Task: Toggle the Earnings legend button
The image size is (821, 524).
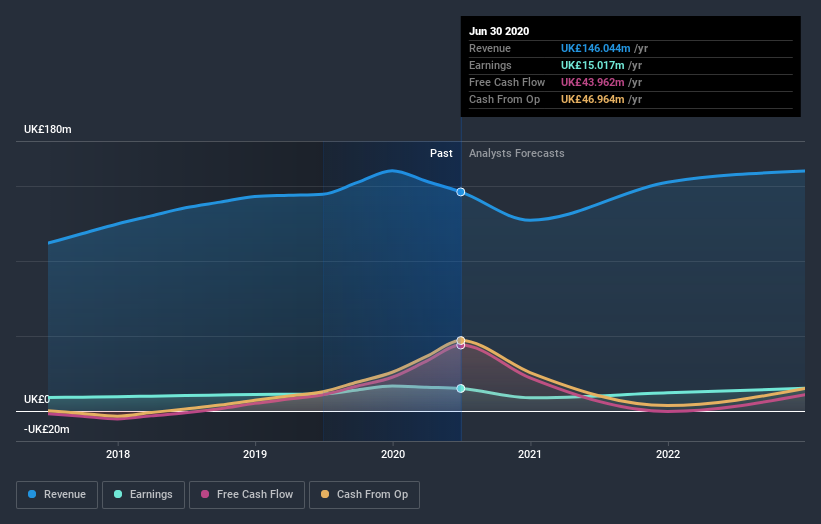Action: point(143,495)
